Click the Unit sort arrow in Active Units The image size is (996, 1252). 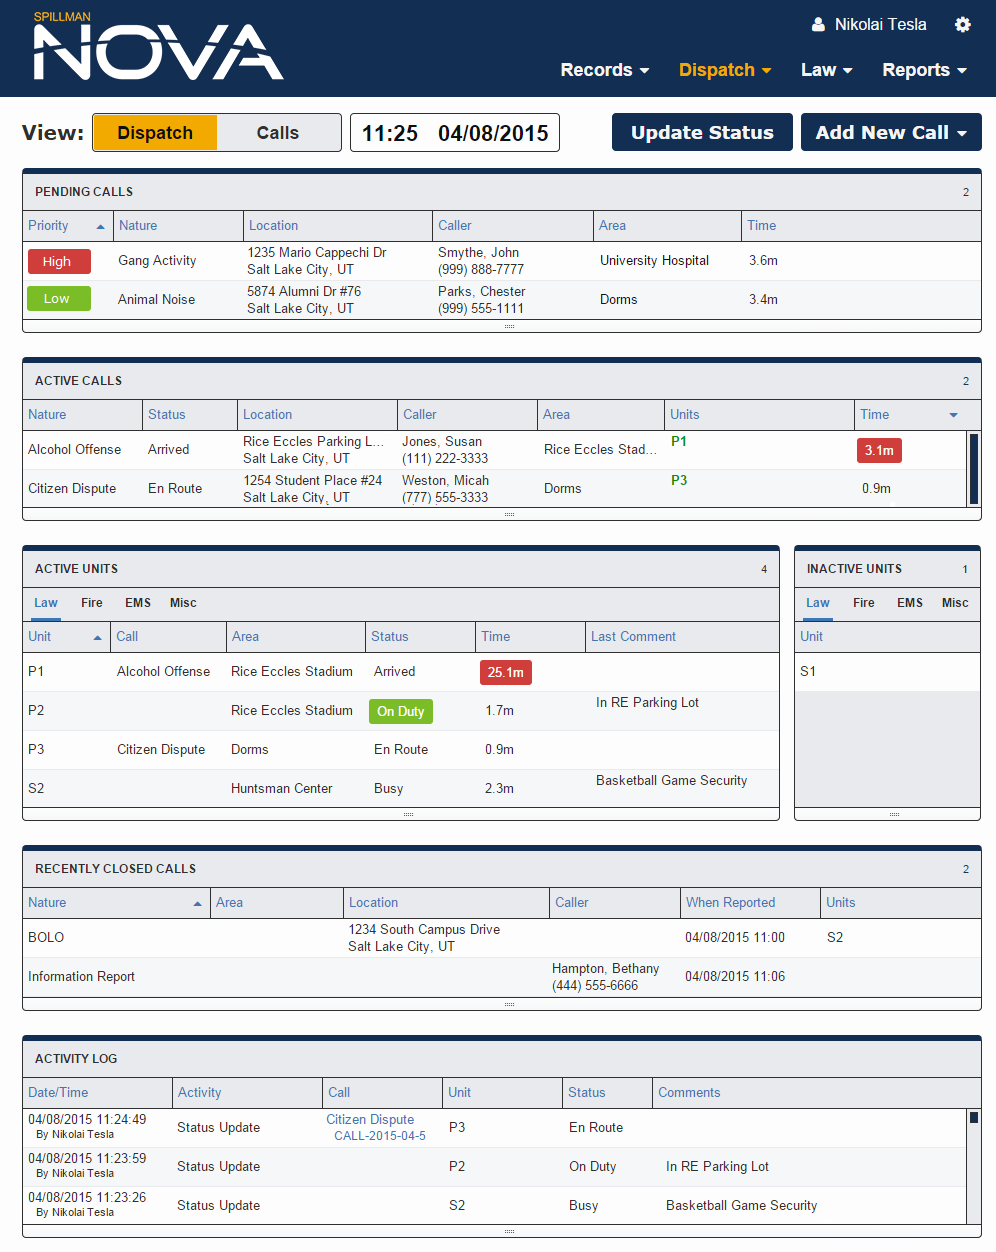(x=98, y=637)
